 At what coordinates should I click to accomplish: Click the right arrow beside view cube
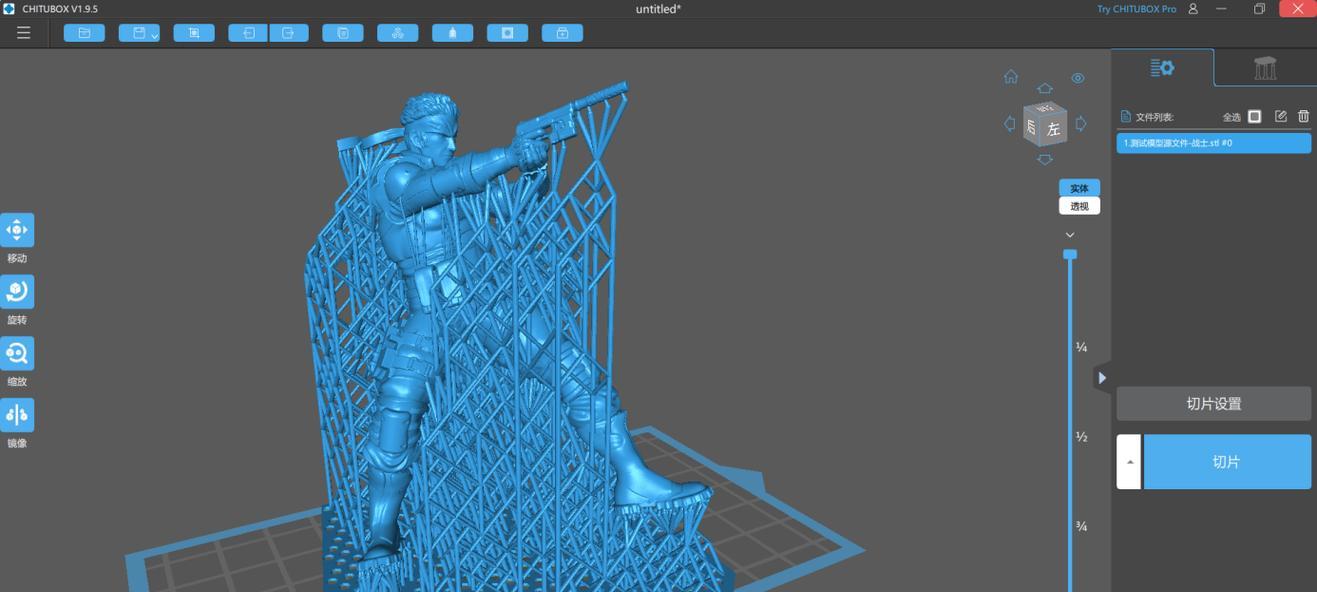1081,124
